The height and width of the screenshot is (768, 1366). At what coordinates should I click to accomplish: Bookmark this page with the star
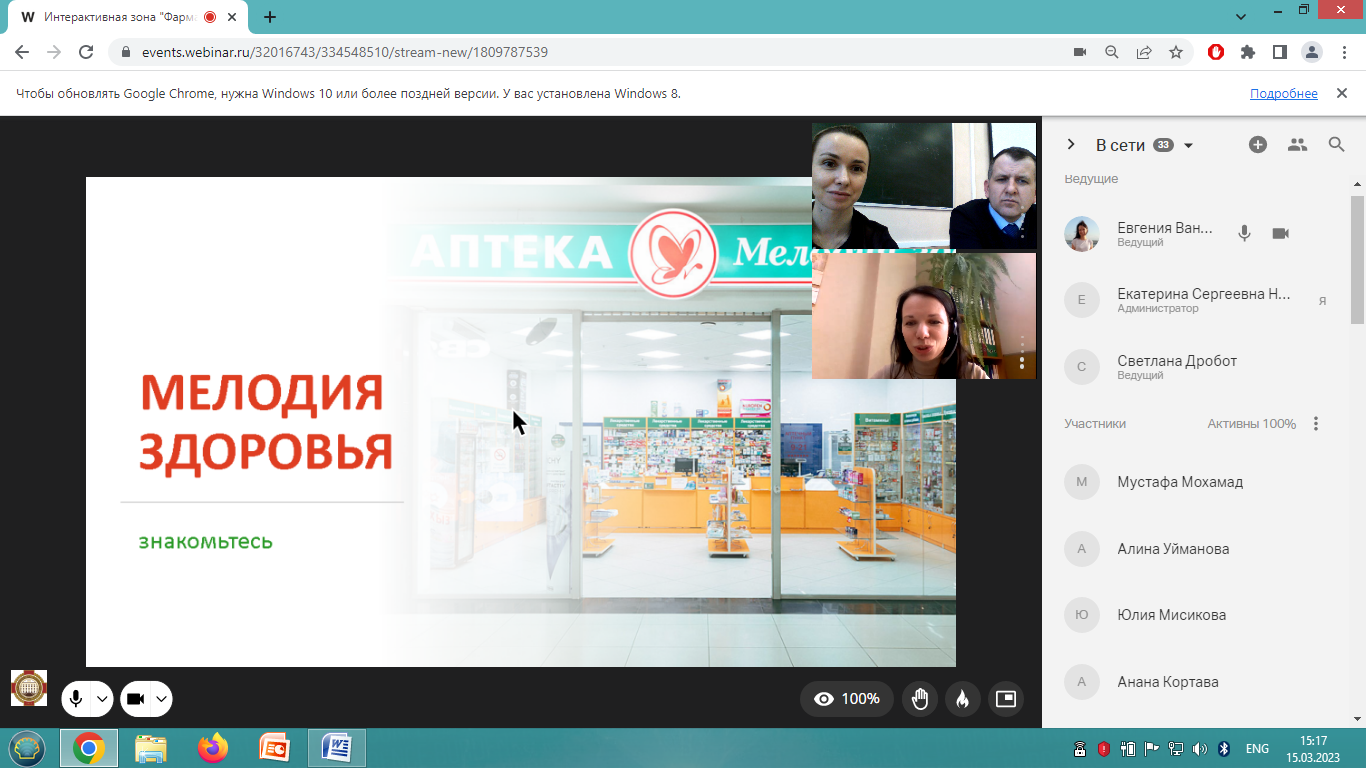click(x=1176, y=52)
